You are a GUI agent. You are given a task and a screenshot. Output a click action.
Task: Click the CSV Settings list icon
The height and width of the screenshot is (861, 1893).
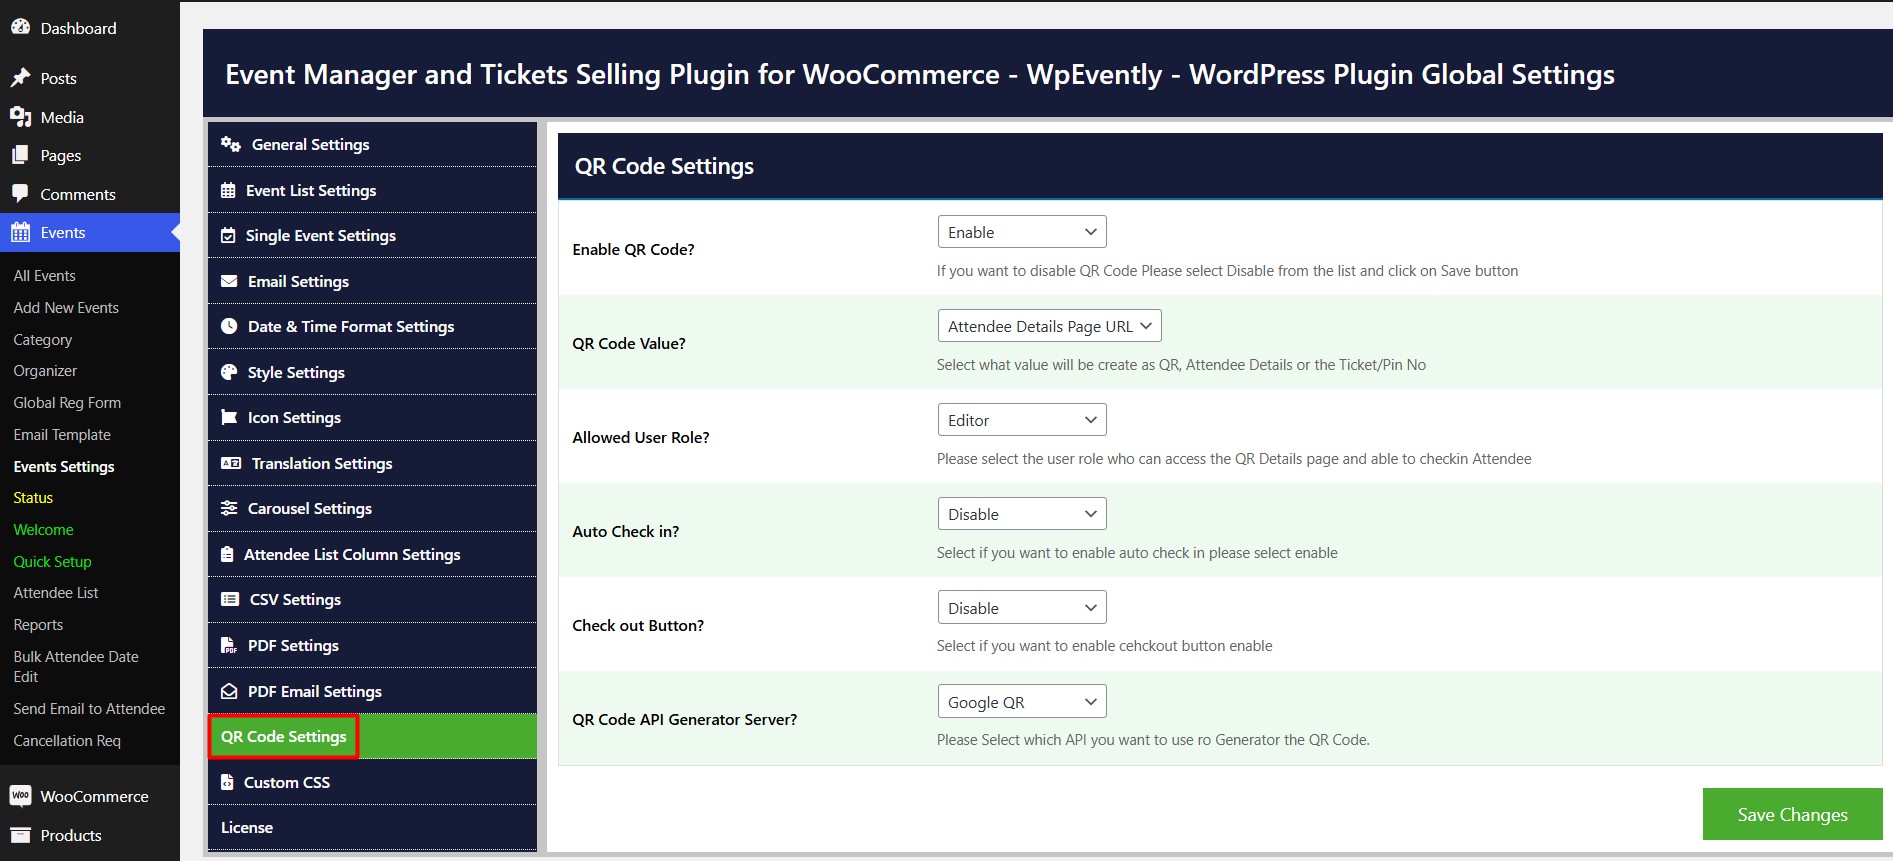tap(230, 599)
